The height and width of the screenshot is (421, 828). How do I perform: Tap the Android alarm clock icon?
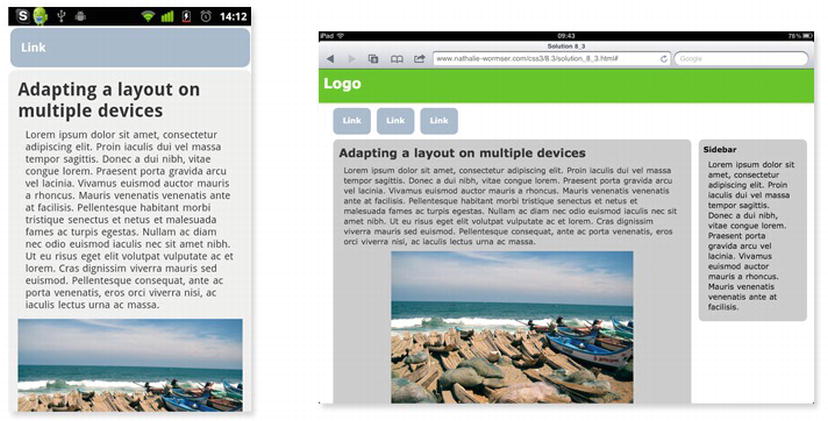tap(206, 16)
